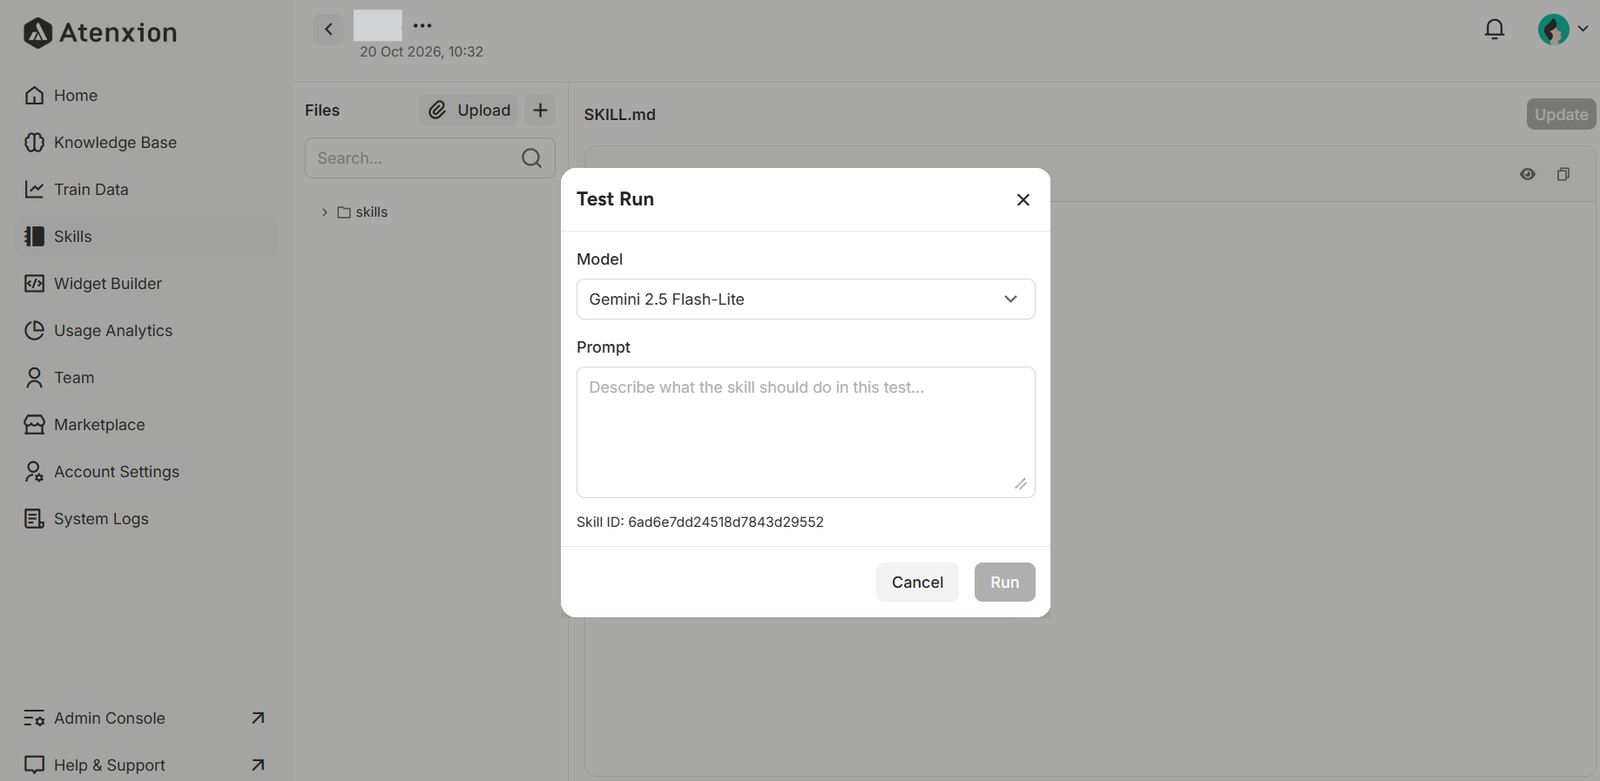
Task: Open Knowledge Base section
Action: 148,142
